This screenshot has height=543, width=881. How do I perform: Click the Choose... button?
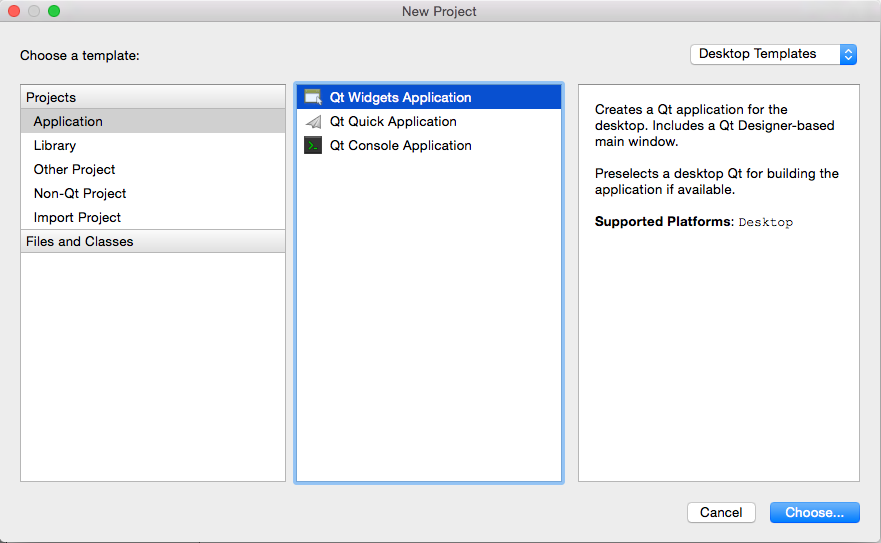[x=815, y=512]
